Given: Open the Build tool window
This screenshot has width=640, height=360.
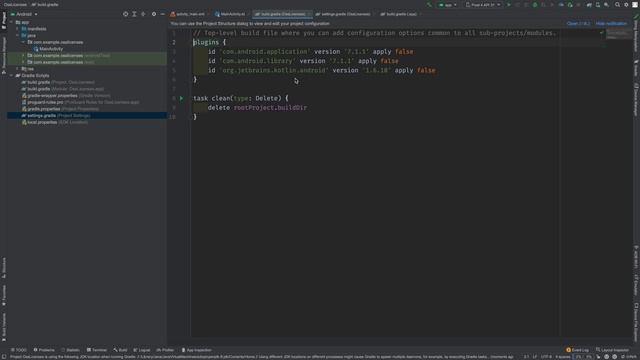Looking at the screenshot, I should point(120,350).
